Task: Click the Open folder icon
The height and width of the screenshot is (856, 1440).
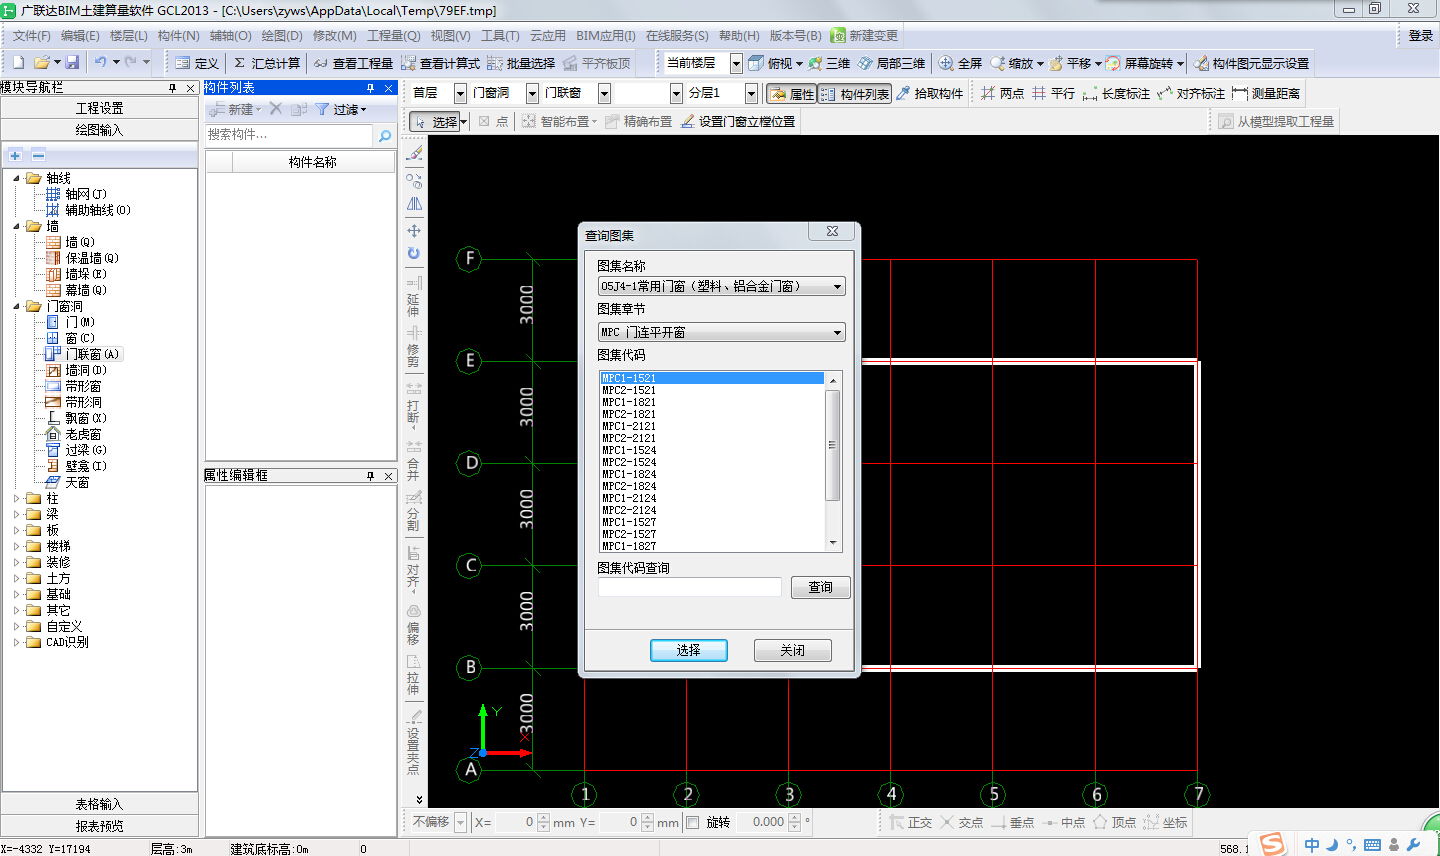Action: 41,63
